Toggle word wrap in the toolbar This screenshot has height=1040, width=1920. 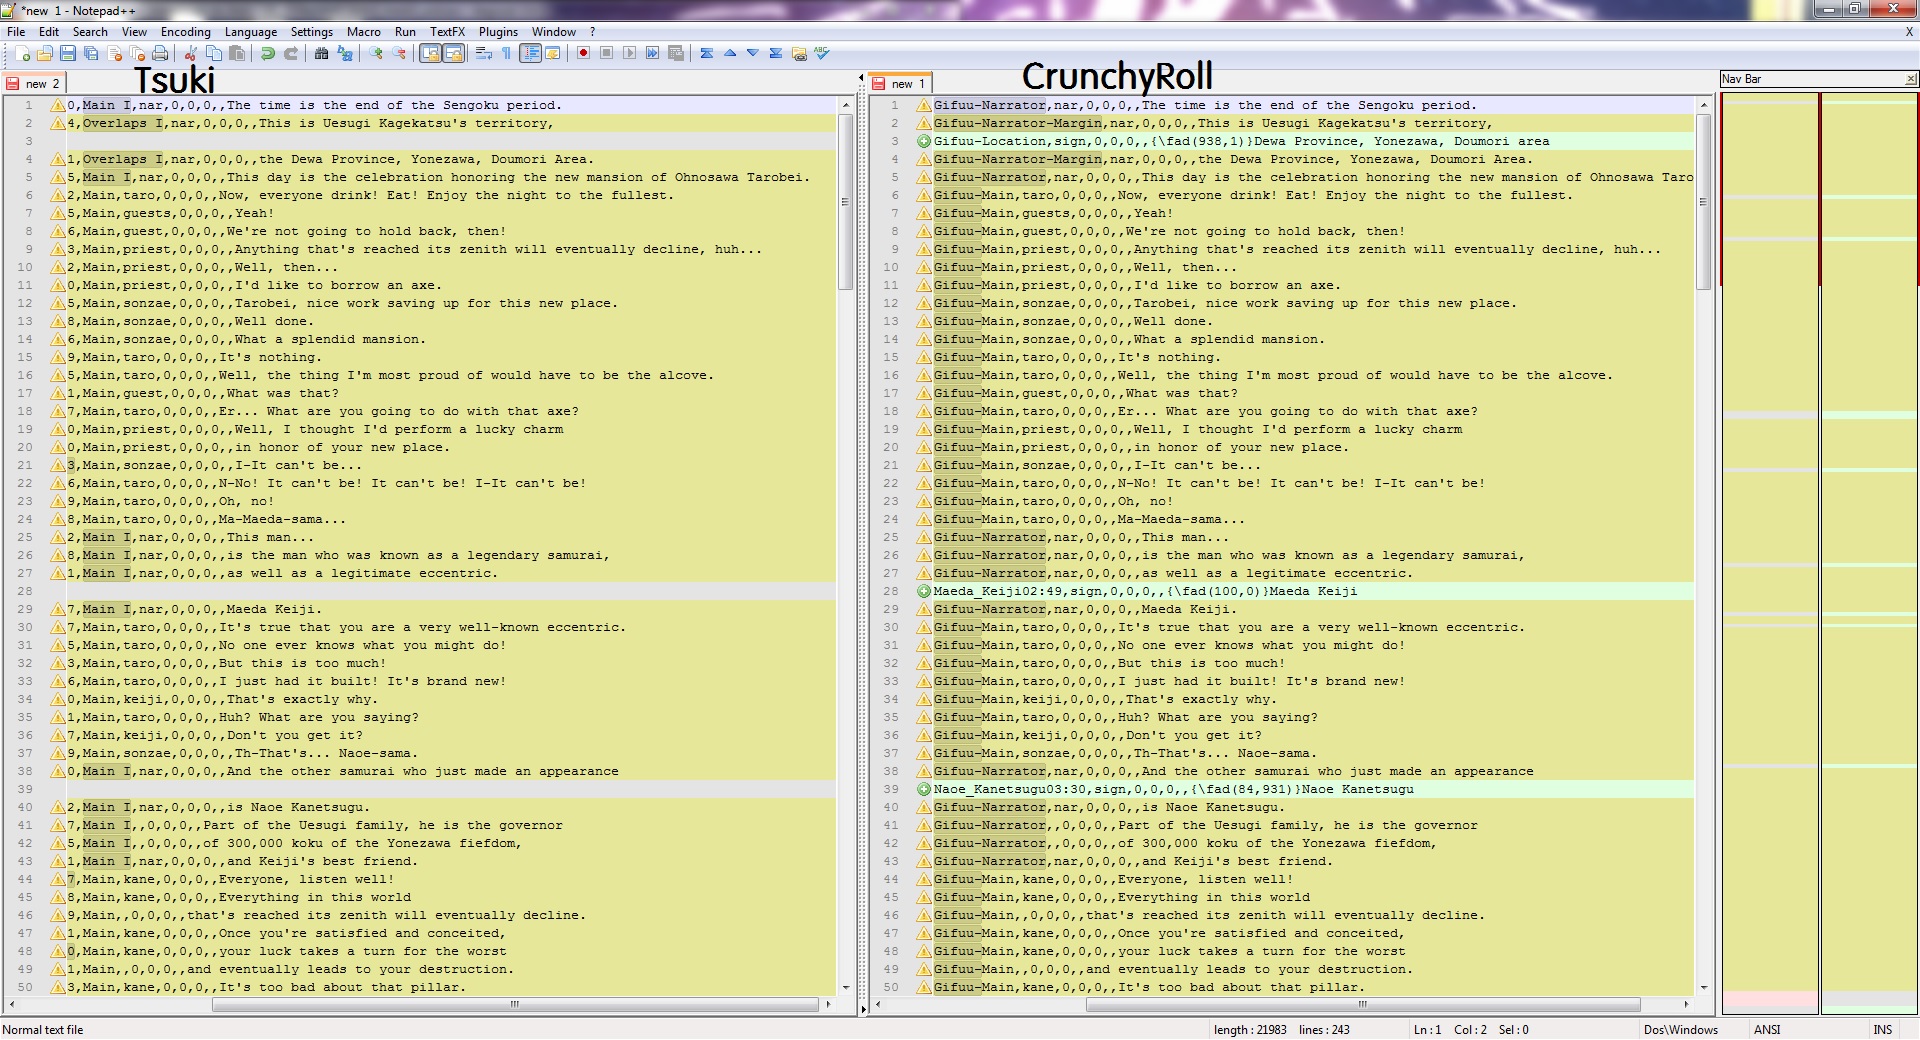483,54
